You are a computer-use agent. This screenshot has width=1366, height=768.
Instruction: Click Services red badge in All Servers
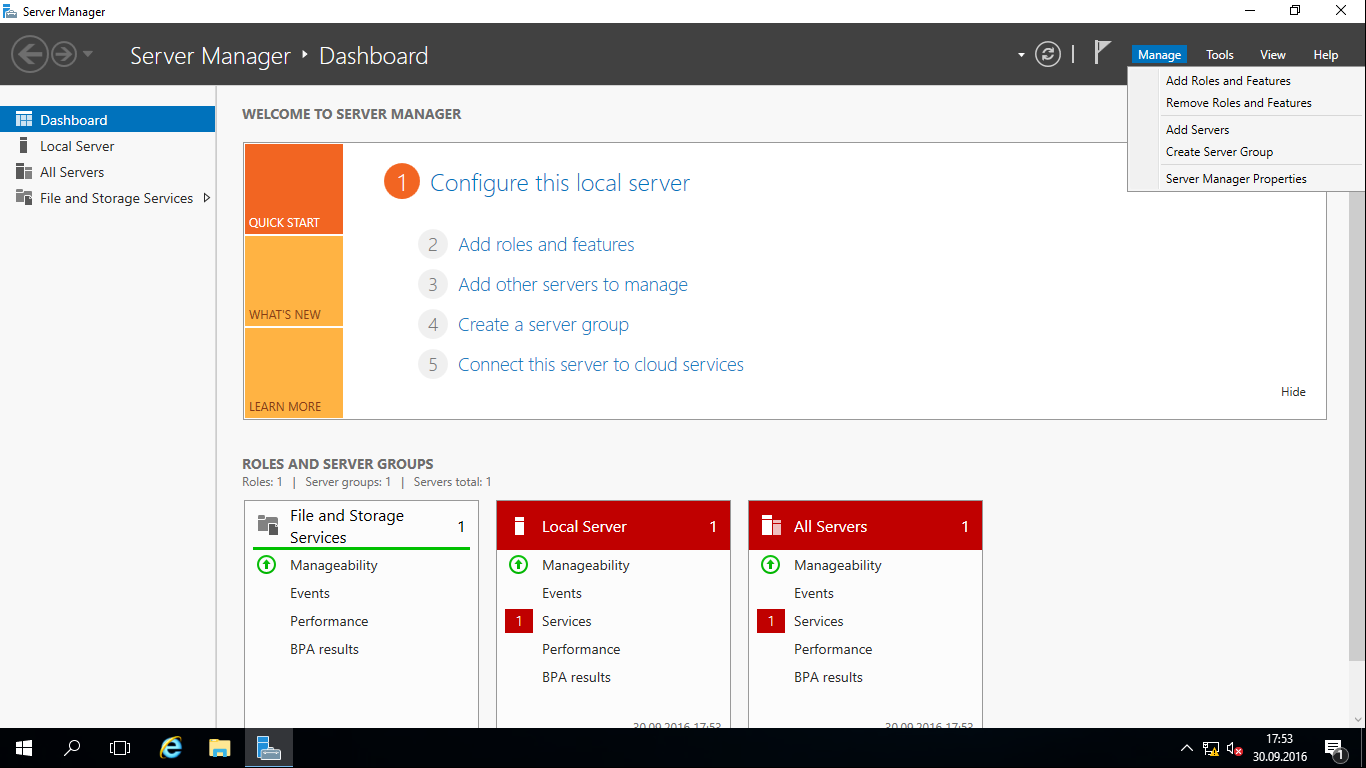pyautogui.click(x=771, y=621)
